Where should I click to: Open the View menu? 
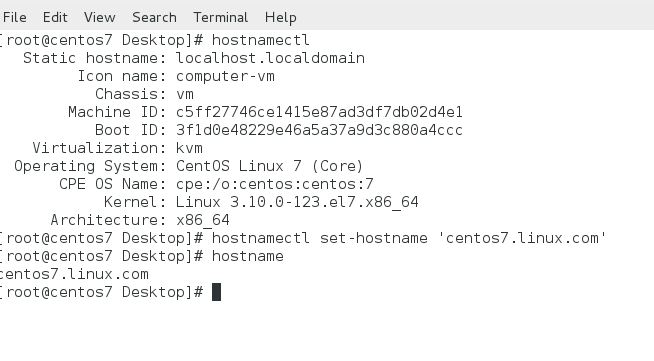99,18
